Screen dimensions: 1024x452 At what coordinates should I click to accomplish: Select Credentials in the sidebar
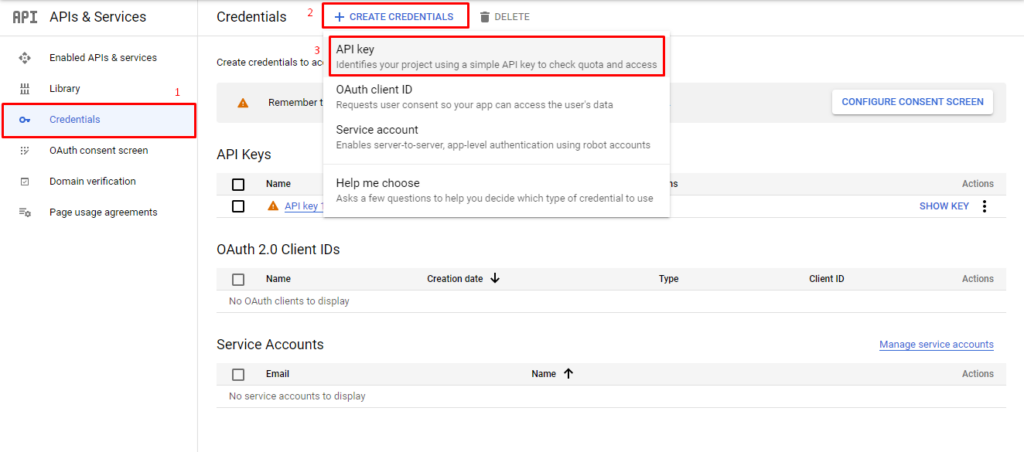99,120
